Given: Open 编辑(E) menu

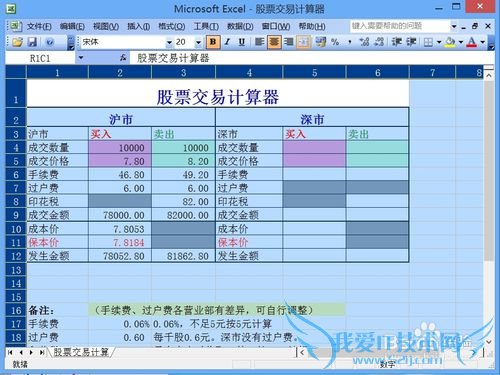Looking at the screenshot, I should tap(72, 26).
